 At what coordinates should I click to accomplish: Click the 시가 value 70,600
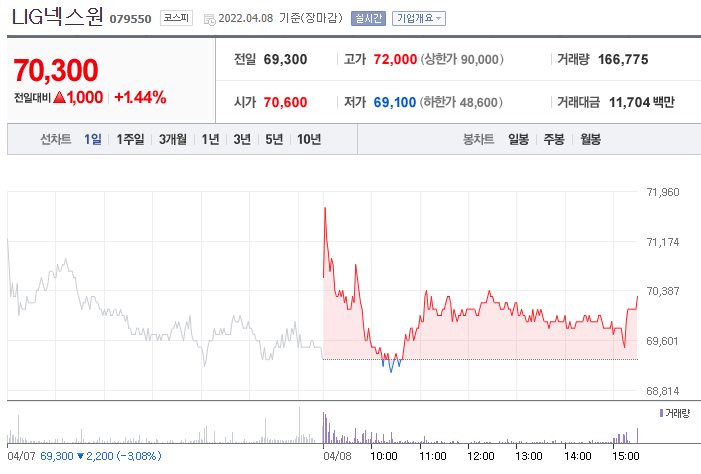click(x=285, y=102)
